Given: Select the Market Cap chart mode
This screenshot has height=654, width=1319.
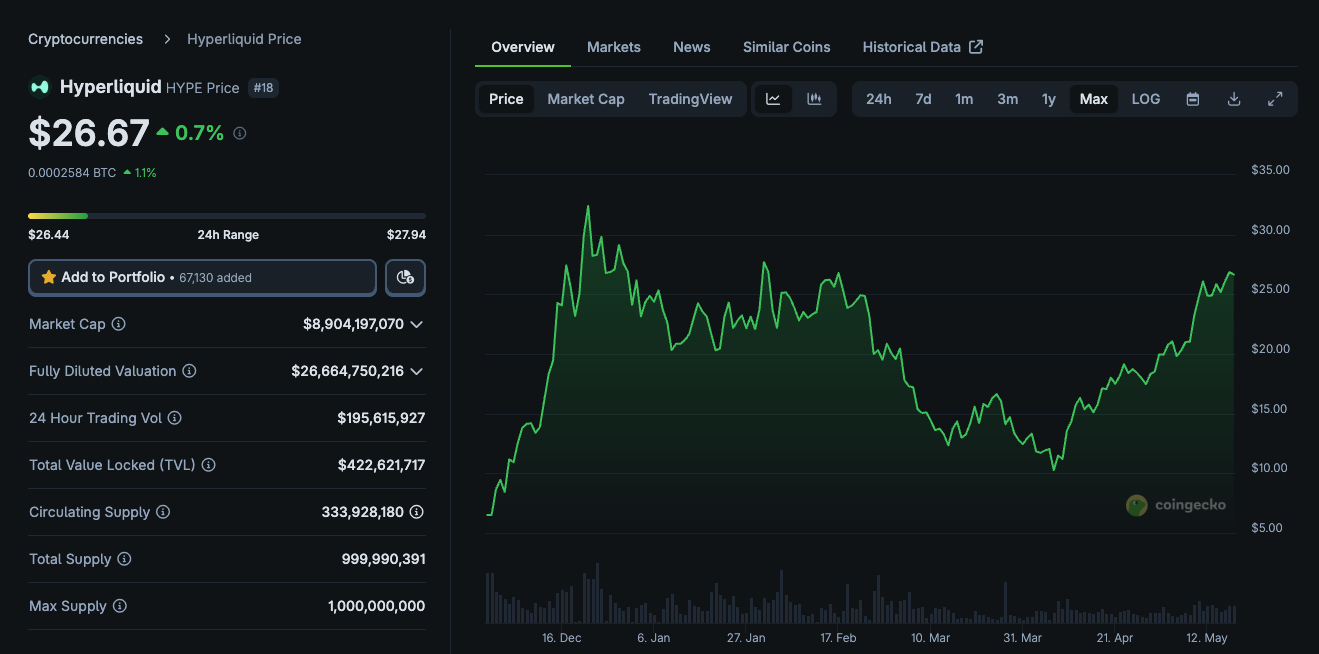Looking at the screenshot, I should 586,99.
